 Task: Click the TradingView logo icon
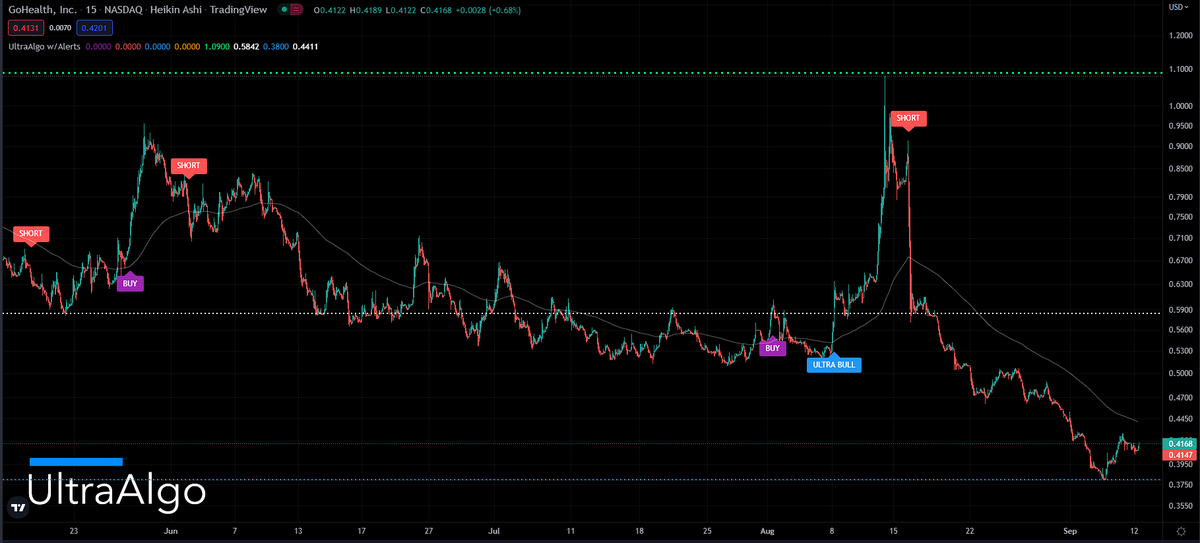click(x=17, y=508)
